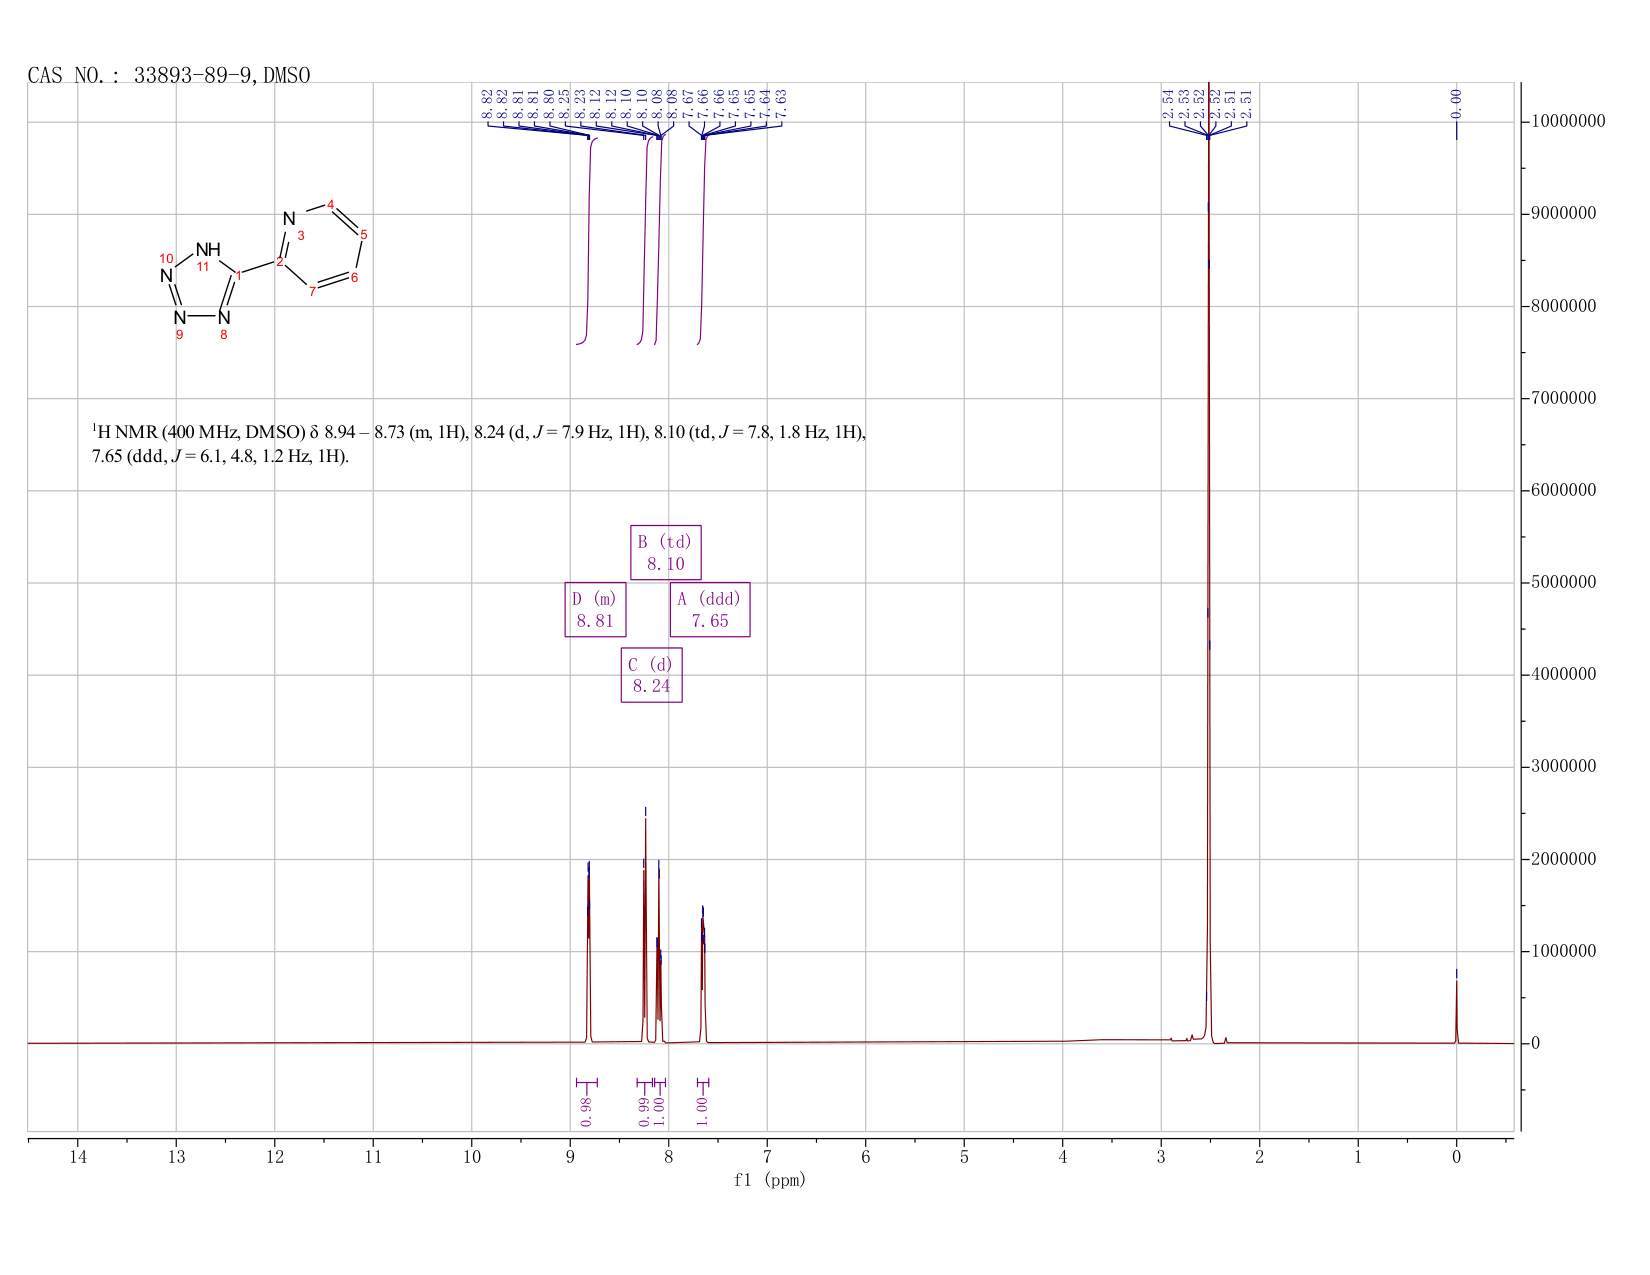This screenshot has height=1275, width=1650.
Task: Click the red atom number 5 in structure
Action: pos(364,235)
